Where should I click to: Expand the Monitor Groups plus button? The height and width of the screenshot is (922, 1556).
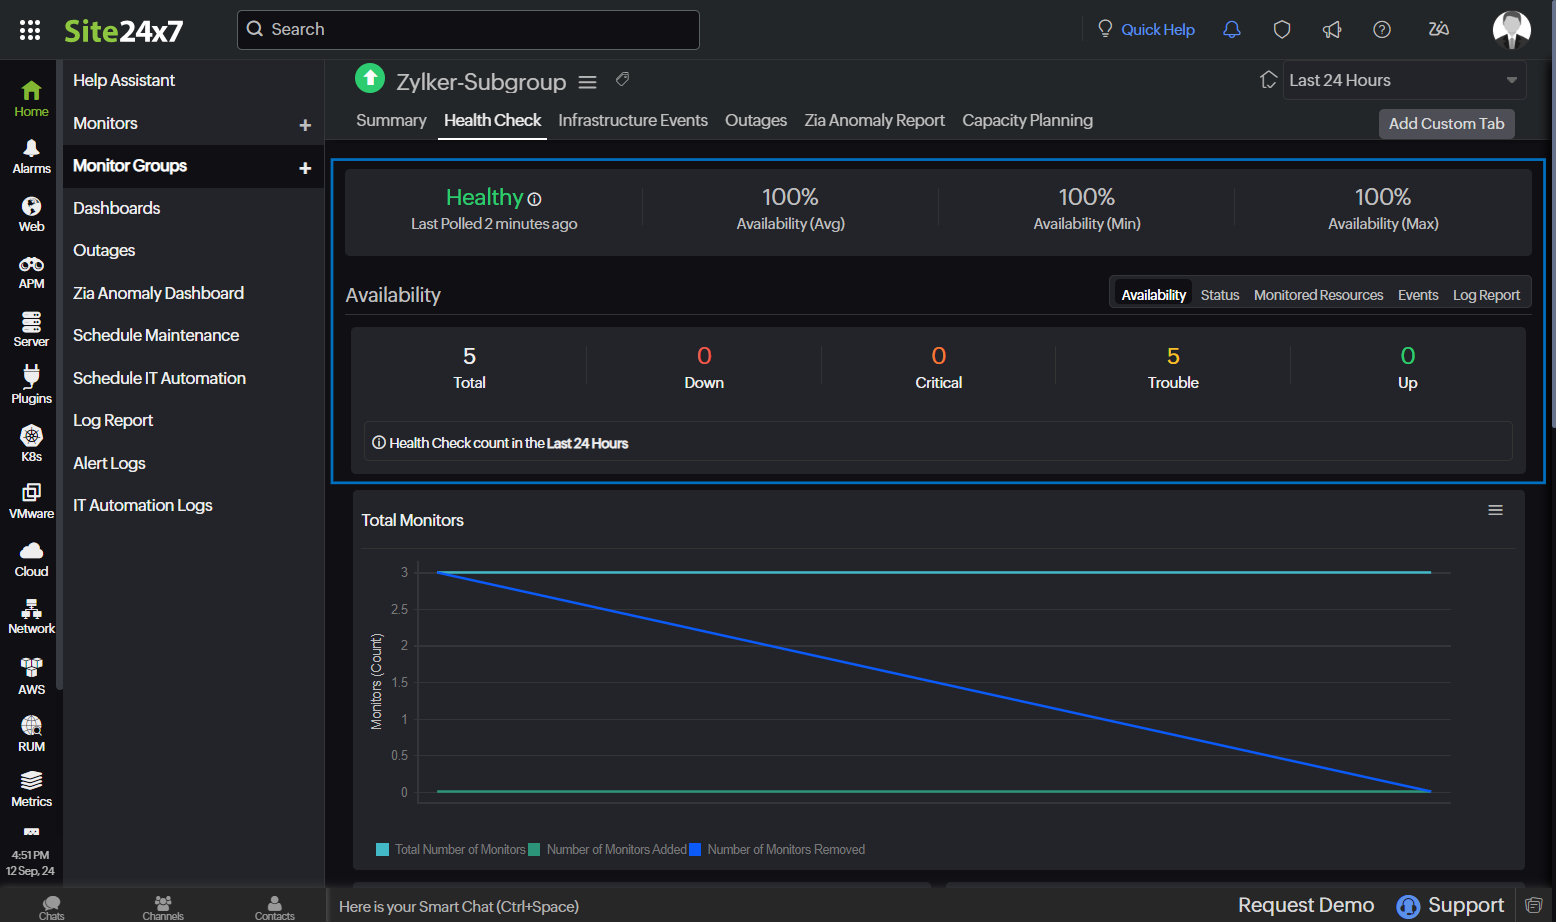click(x=305, y=168)
